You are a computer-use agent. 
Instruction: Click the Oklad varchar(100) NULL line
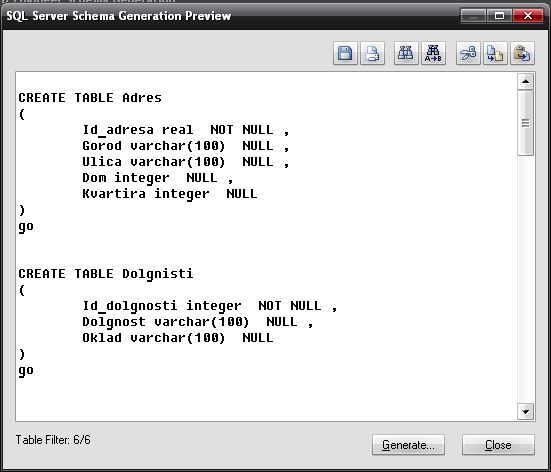pos(177,338)
